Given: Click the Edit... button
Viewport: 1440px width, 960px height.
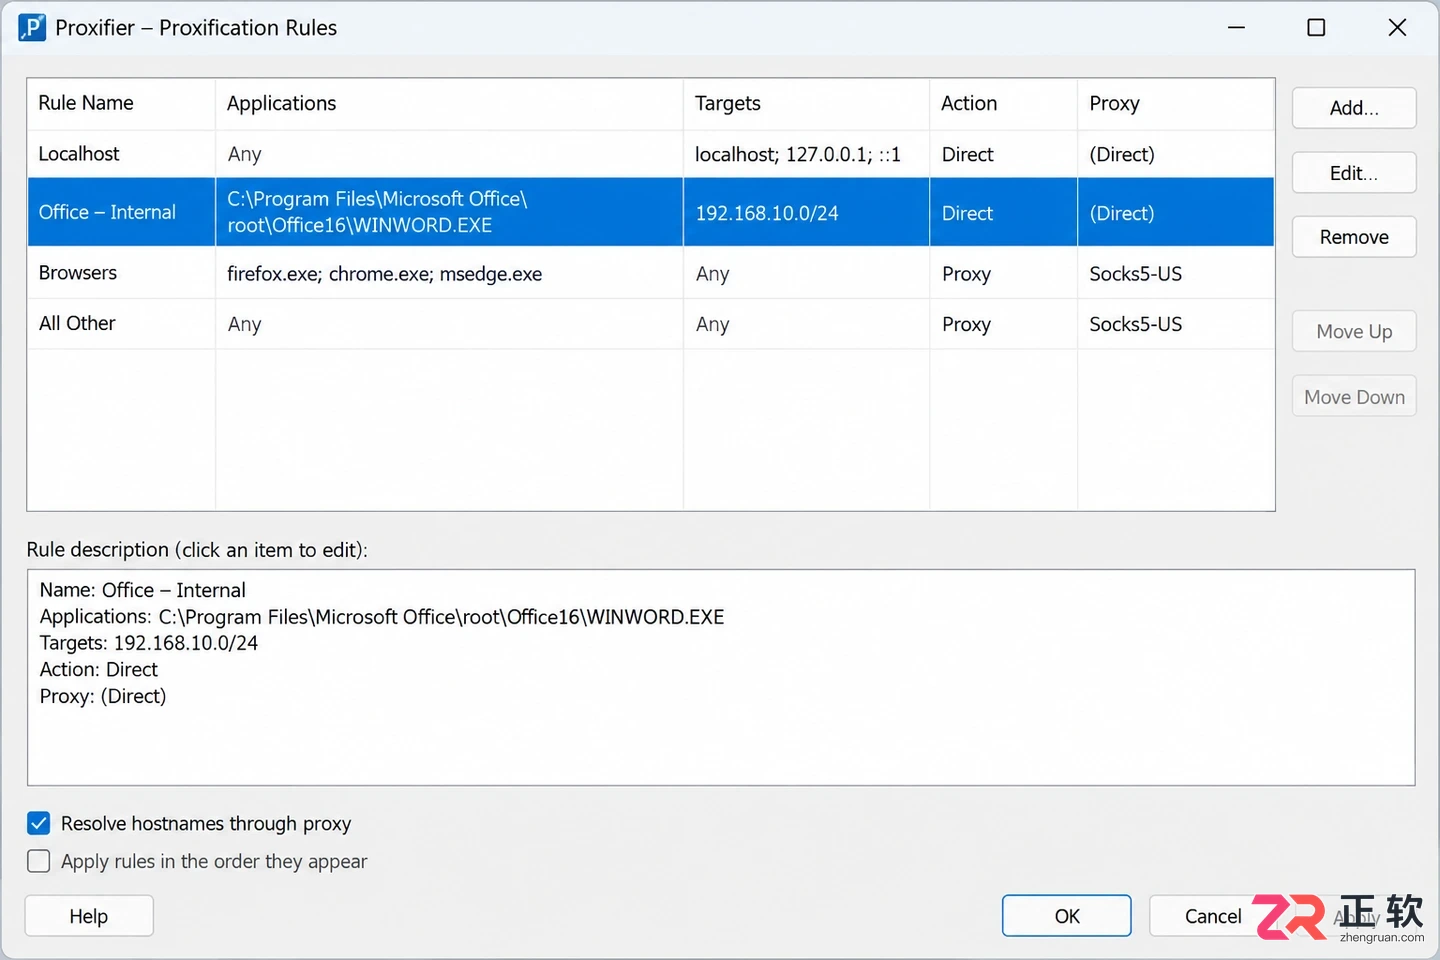Looking at the screenshot, I should (x=1354, y=173).
